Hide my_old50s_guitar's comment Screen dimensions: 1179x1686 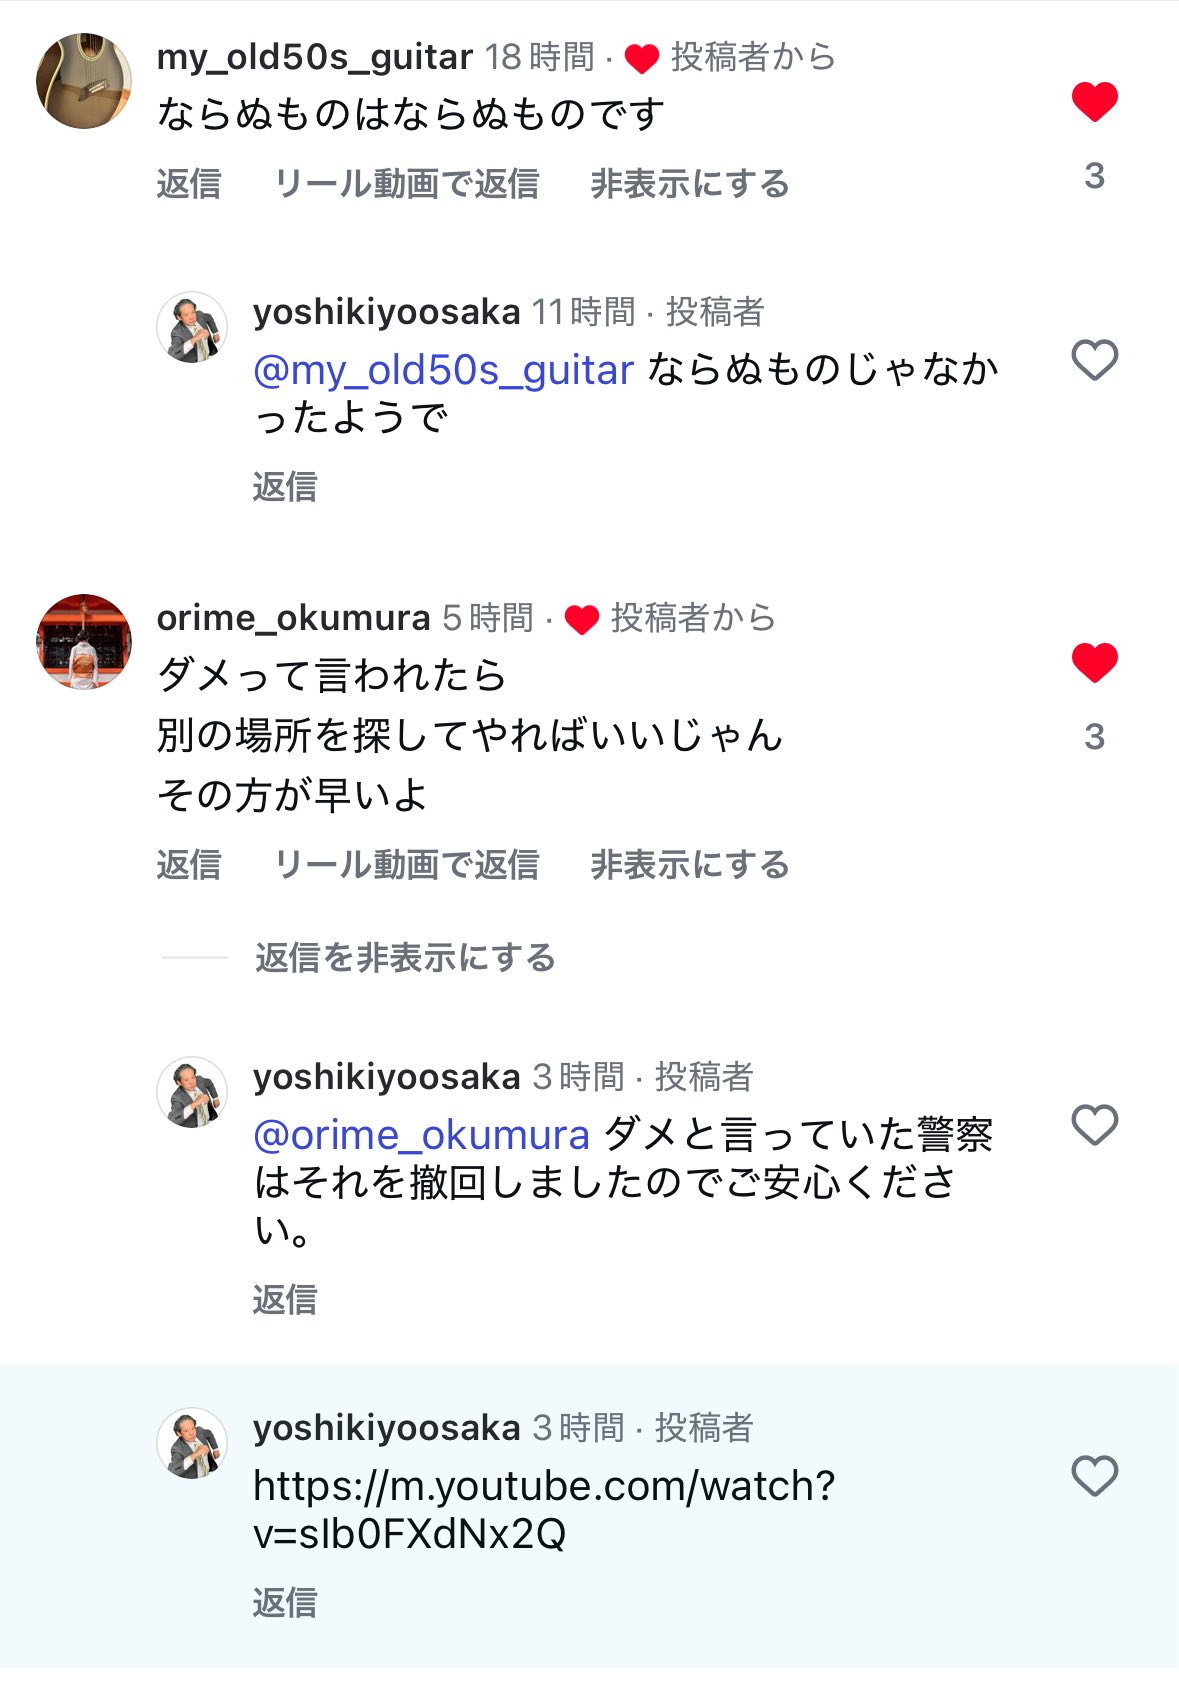689,184
